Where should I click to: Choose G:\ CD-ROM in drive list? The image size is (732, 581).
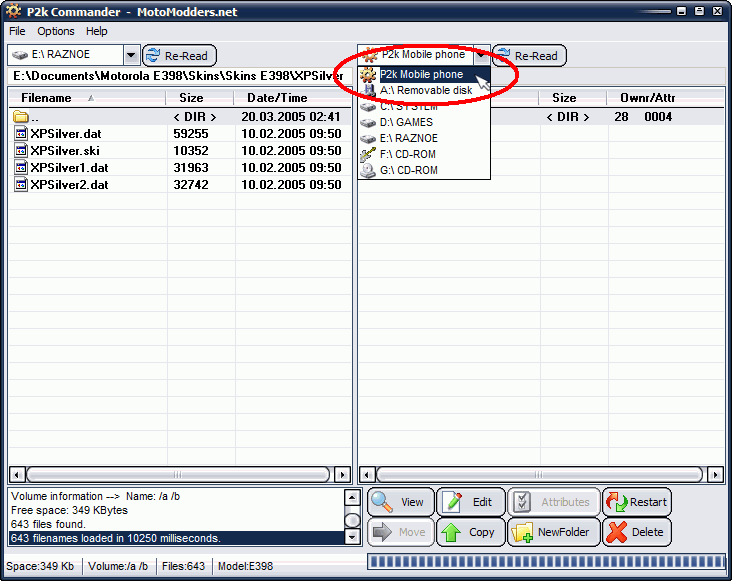(x=424, y=170)
